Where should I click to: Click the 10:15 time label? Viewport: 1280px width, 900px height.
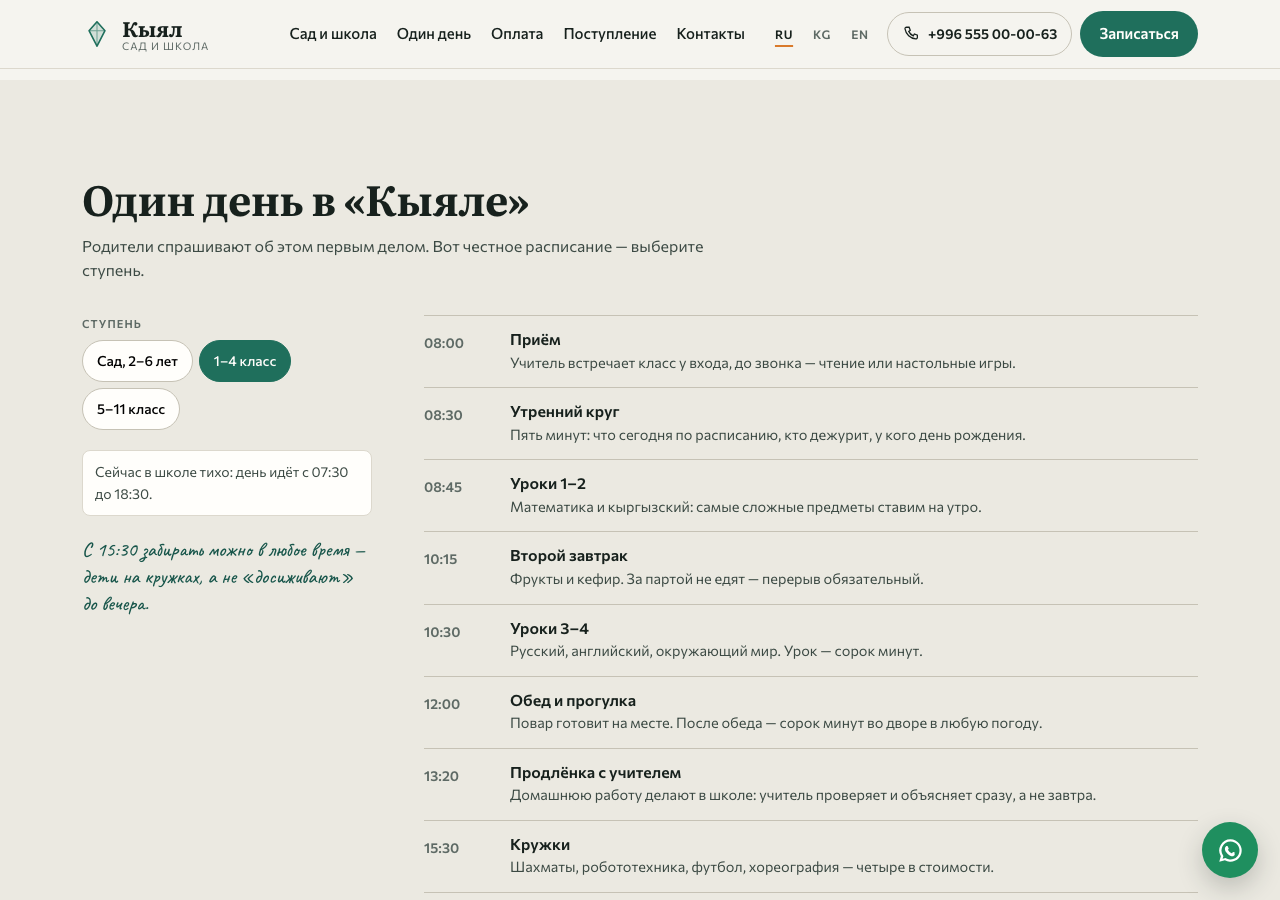[x=441, y=559]
